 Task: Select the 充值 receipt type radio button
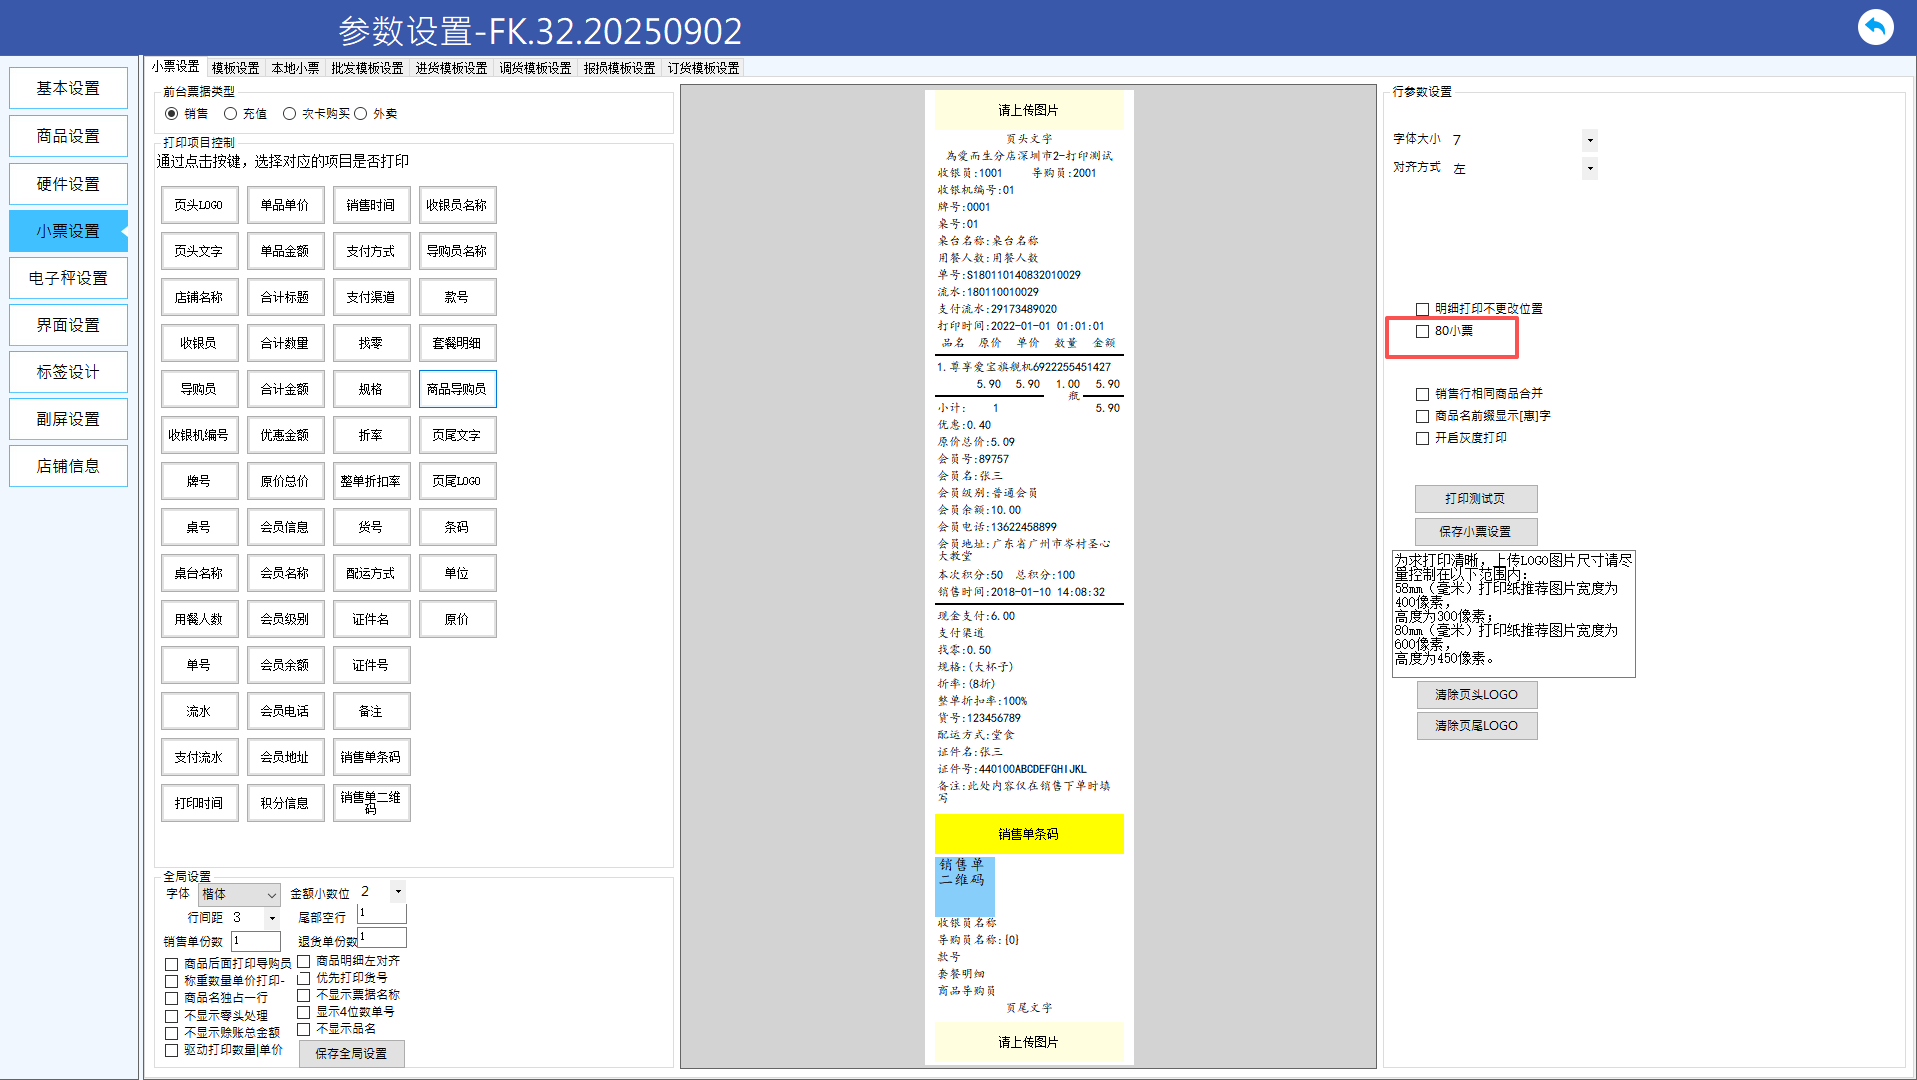tap(231, 114)
